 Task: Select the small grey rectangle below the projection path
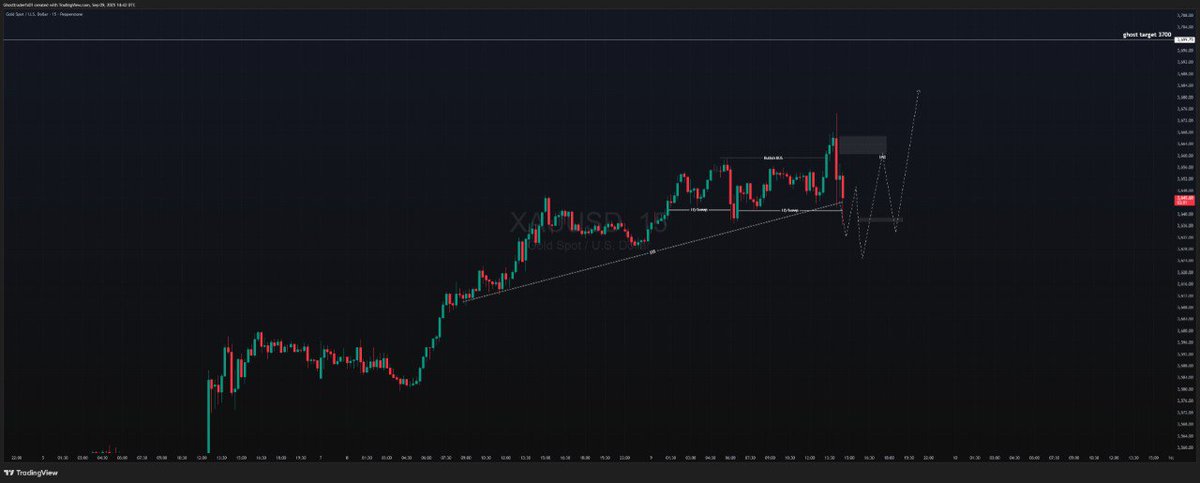click(x=880, y=219)
